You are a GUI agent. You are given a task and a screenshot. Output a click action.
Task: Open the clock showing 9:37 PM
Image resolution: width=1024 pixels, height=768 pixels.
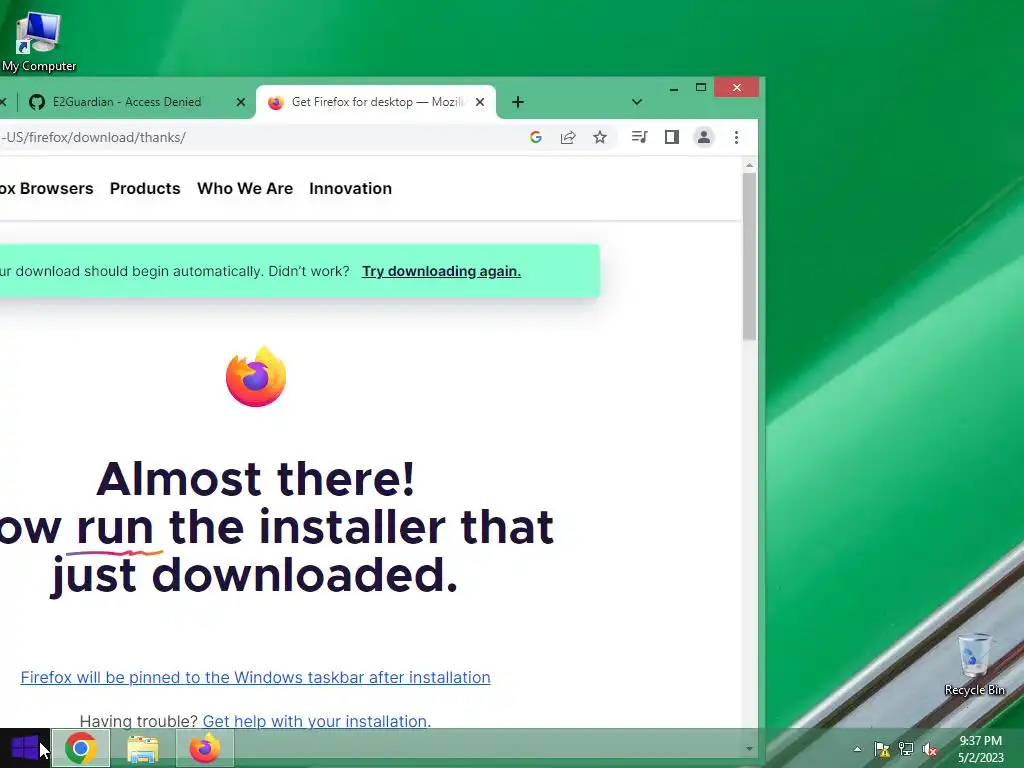click(x=980, y=749)
